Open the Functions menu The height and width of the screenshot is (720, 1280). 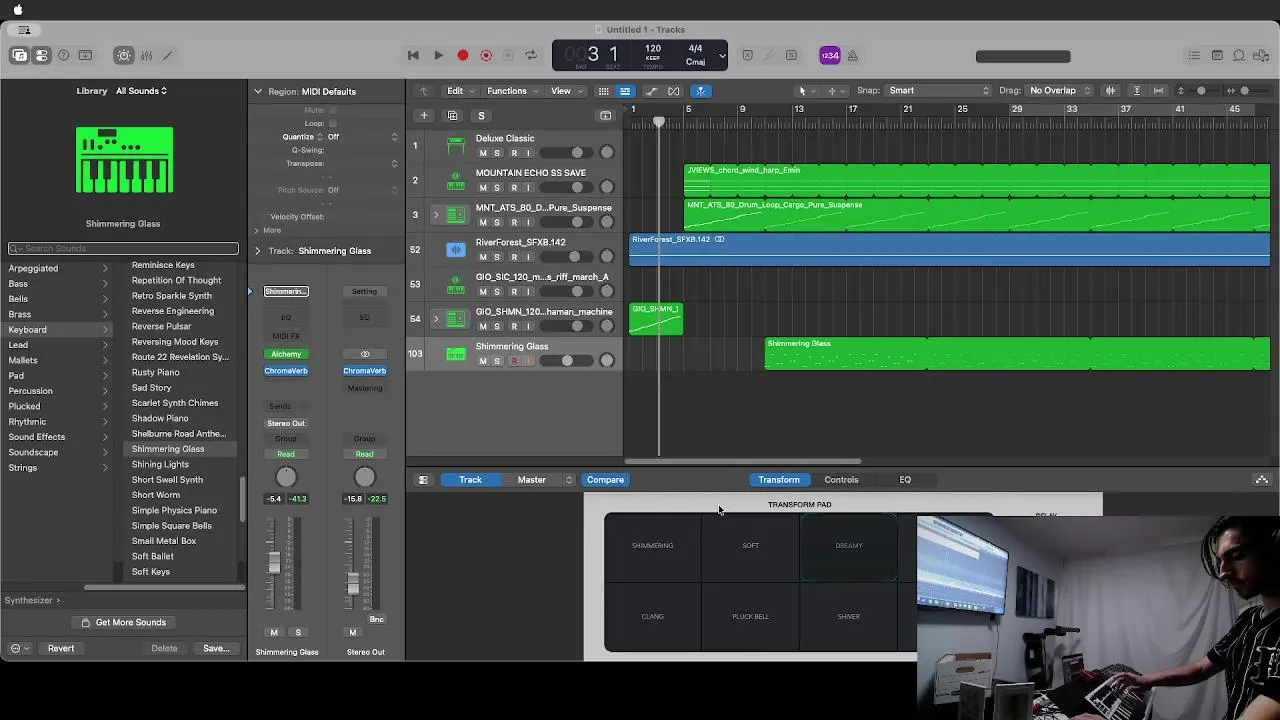point(512,91)
